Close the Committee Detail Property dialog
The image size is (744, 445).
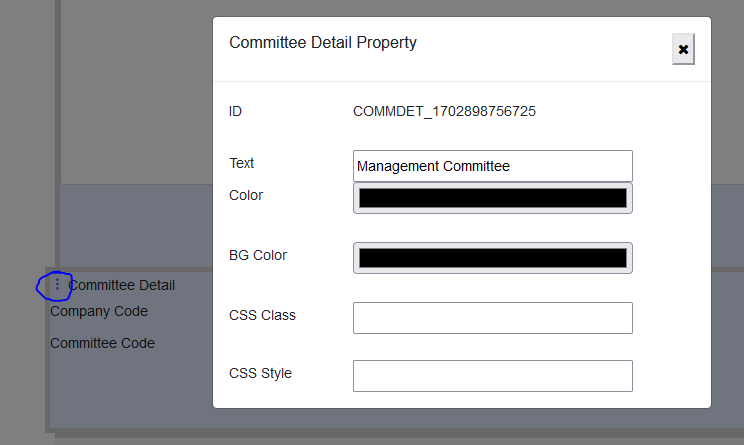683,49
